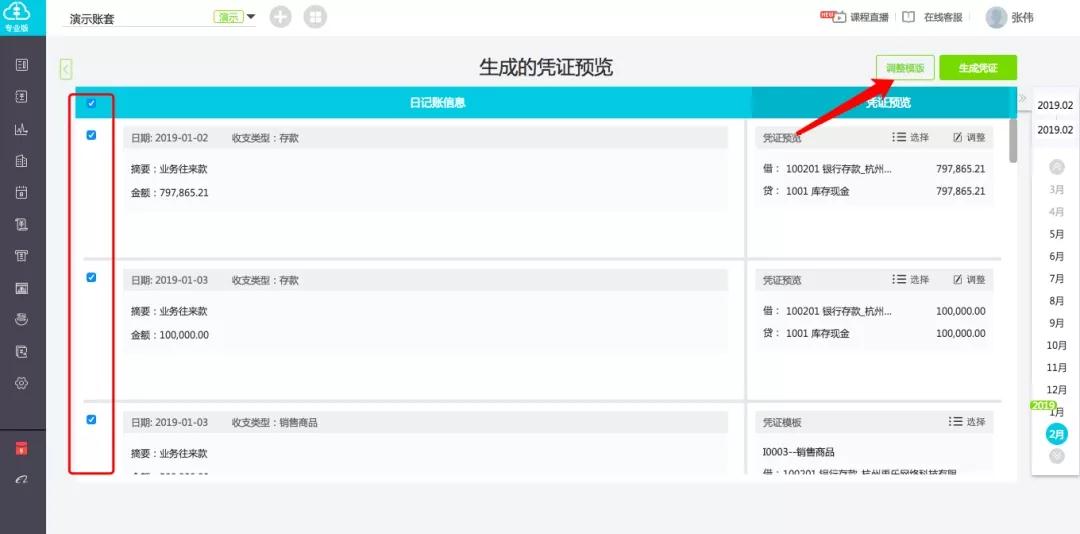Select 10月 in the month timeline

coord(1057,345)
